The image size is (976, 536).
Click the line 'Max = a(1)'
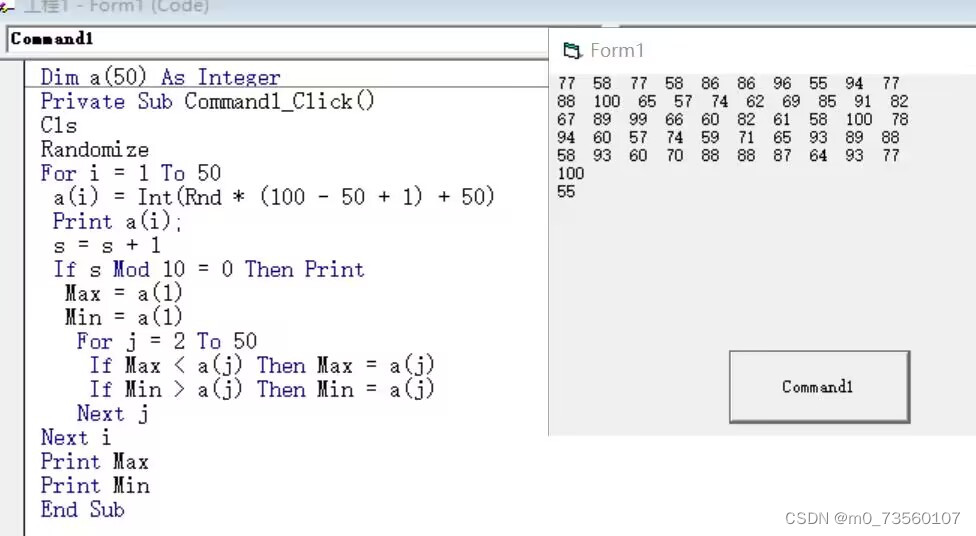coord(123,293)
